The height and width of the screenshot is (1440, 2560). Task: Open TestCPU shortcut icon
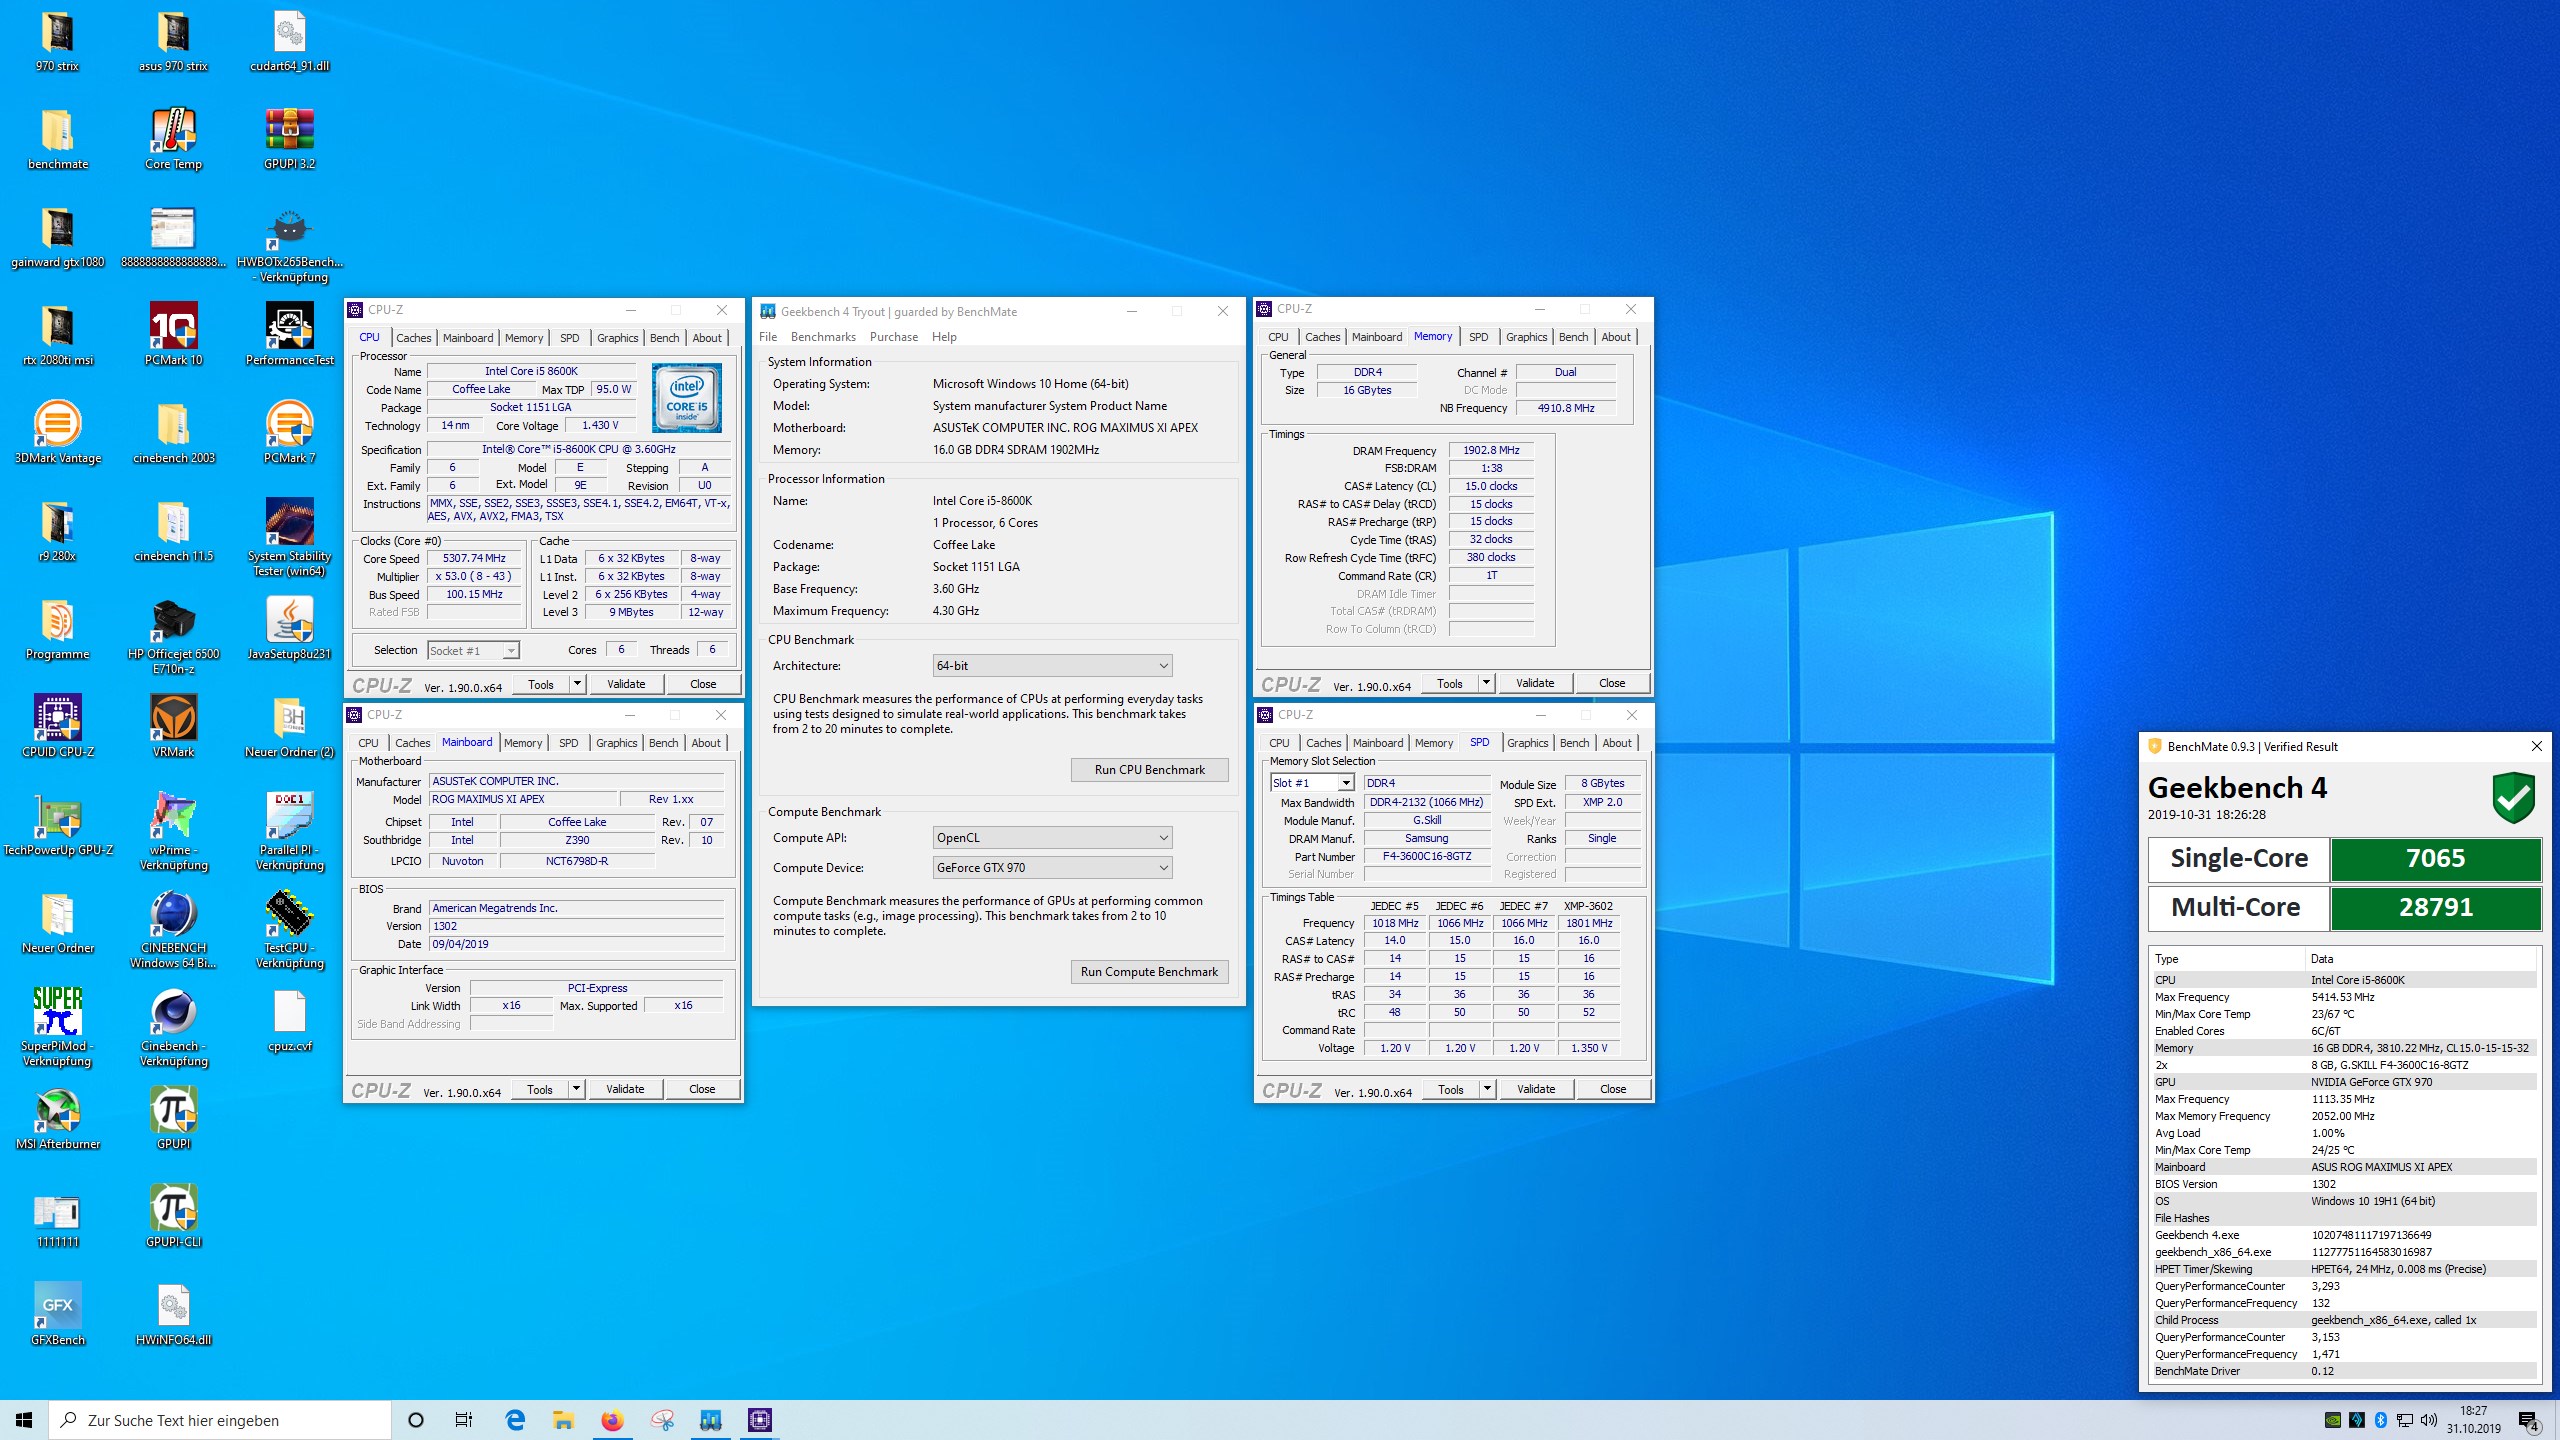tap(290, 929)
